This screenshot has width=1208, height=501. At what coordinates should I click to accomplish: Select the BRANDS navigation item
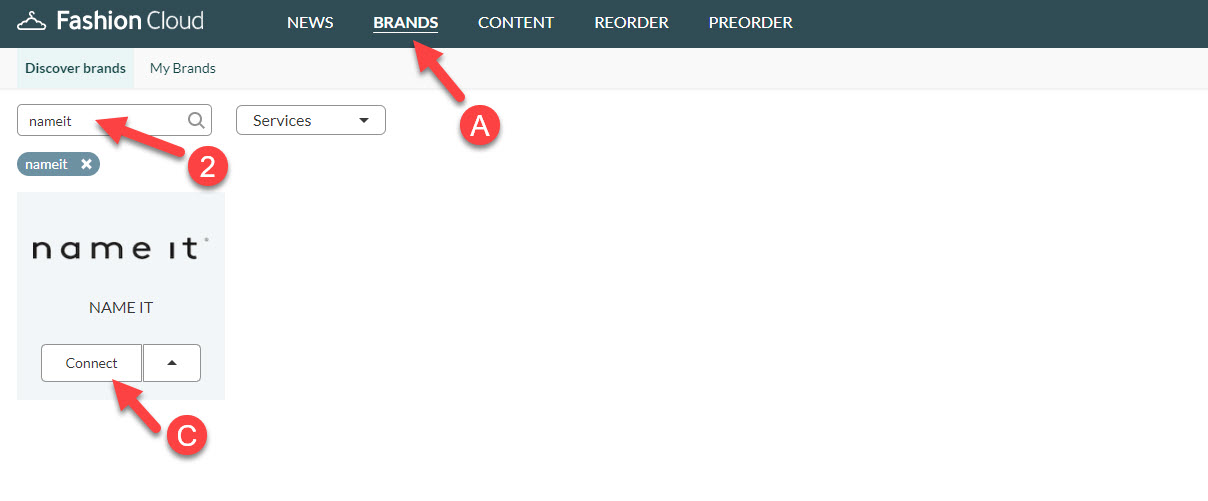click(405, 23)
